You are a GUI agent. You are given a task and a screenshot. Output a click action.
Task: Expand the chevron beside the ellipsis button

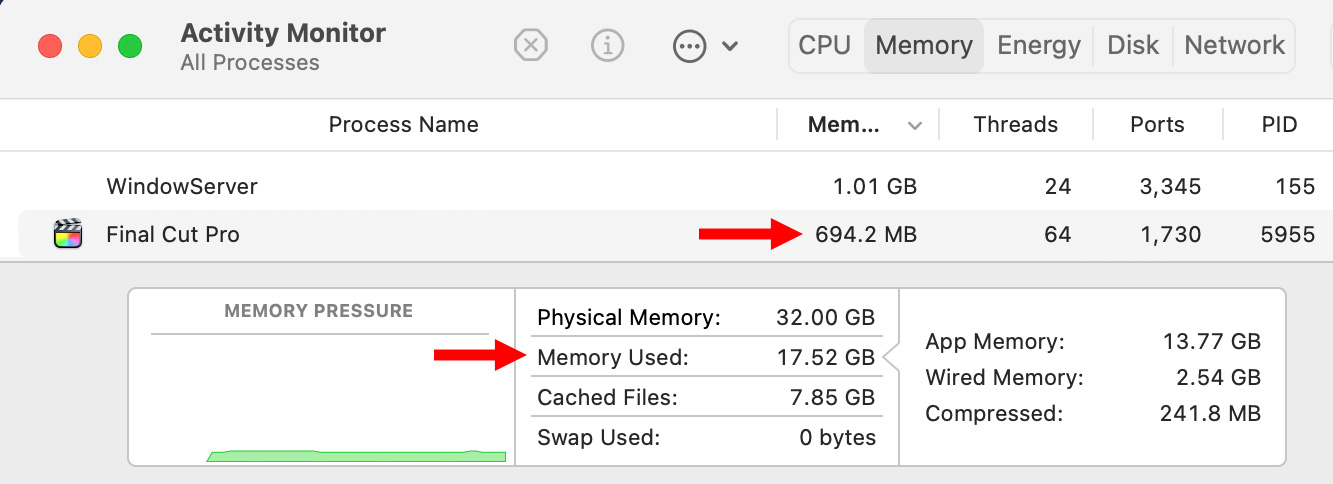(x=730, y=46)
